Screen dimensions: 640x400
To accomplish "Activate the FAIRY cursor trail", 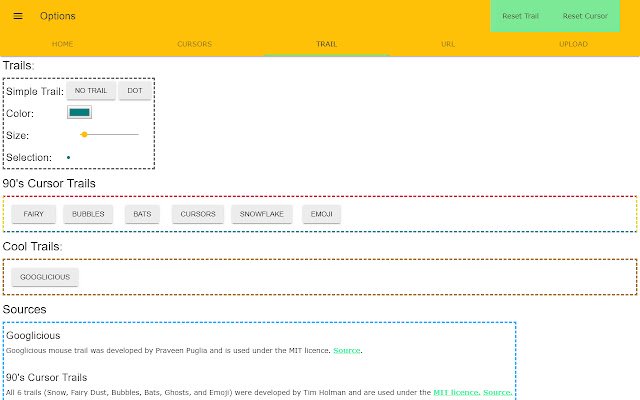I will [33, 214].
